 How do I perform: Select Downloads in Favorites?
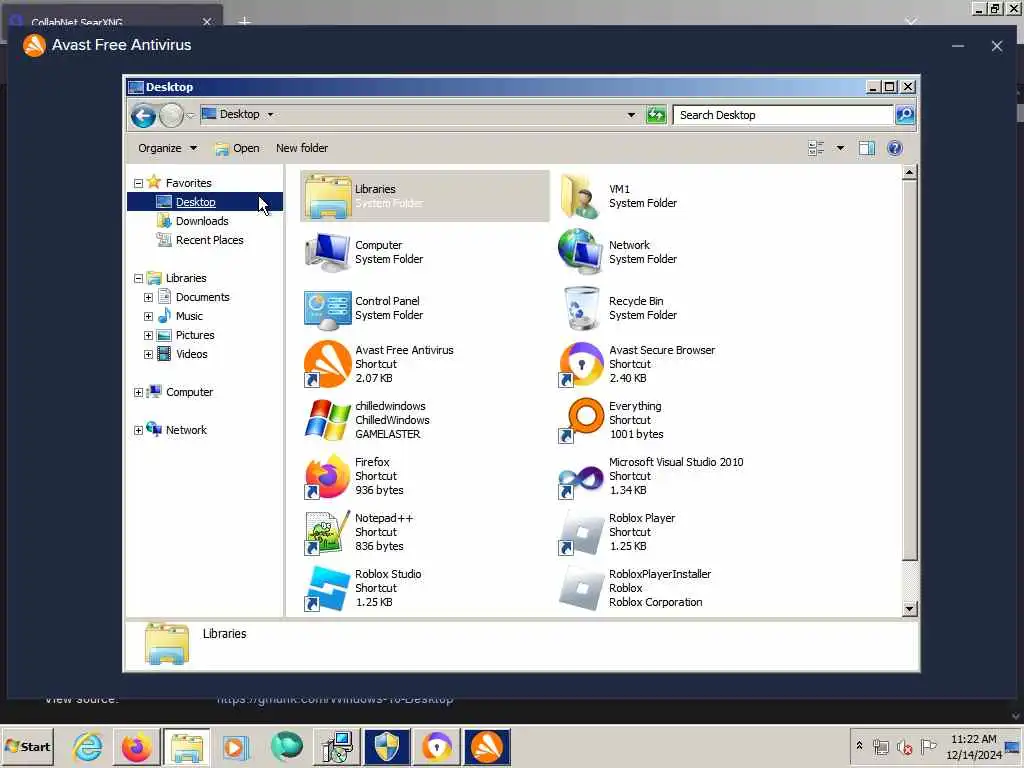coord(202,221)
